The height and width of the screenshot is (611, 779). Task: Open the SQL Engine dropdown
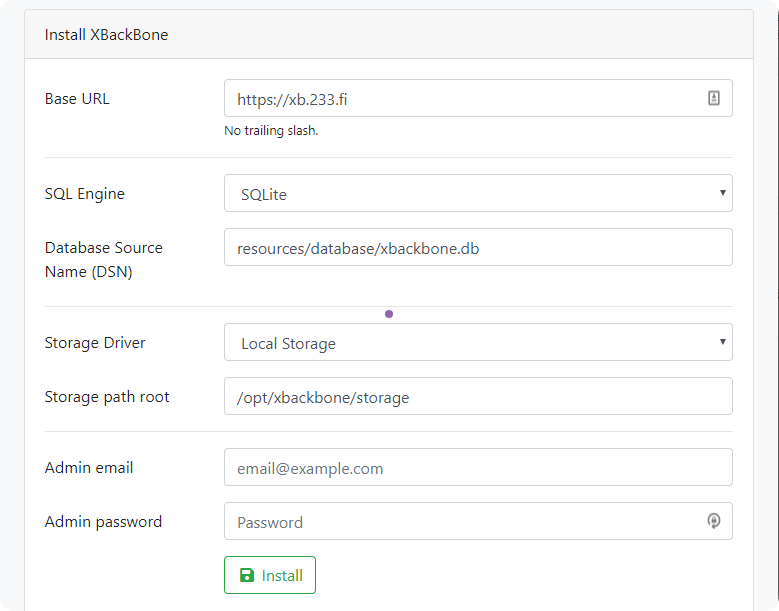tap(478, 193)
